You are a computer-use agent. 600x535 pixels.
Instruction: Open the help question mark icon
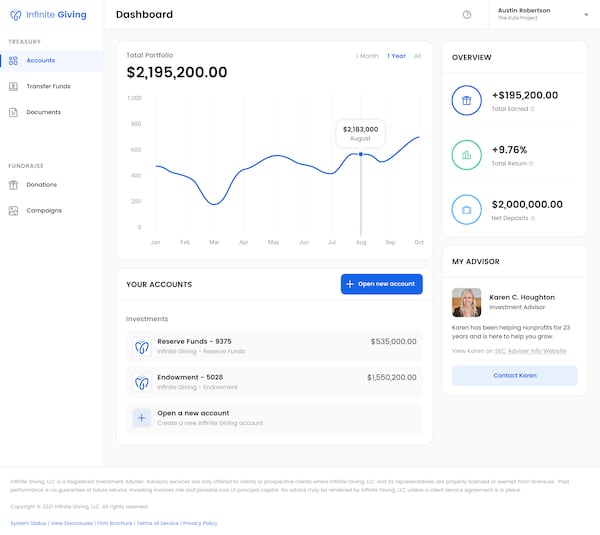point(467,15)
